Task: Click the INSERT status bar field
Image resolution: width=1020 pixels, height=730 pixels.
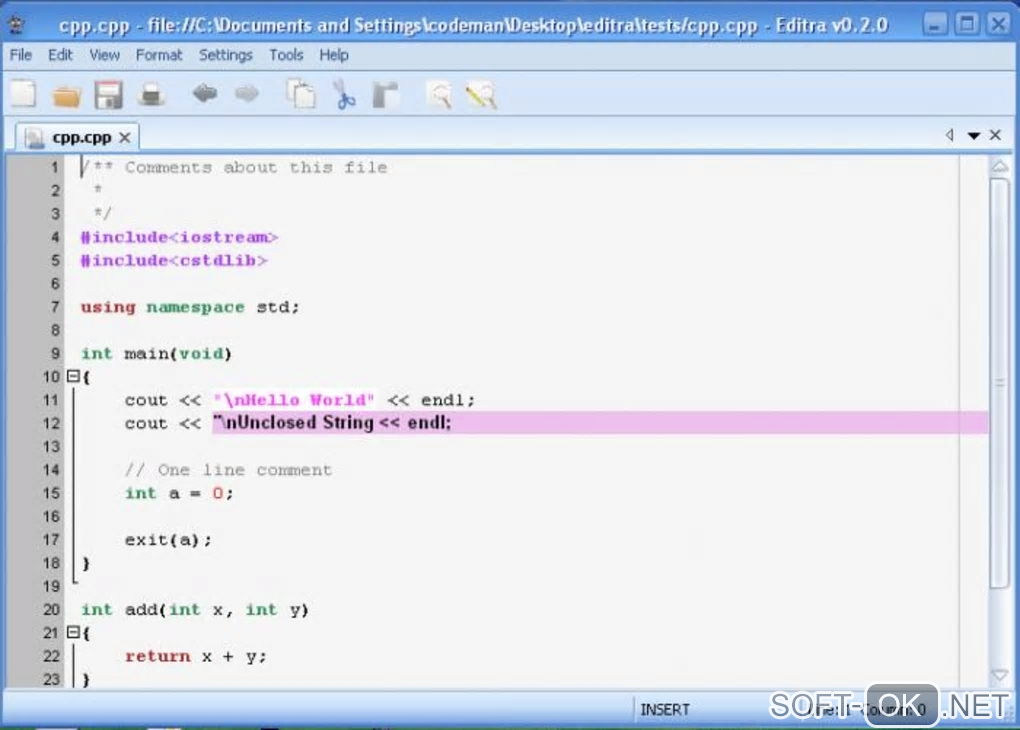Action: click(665, 709)
